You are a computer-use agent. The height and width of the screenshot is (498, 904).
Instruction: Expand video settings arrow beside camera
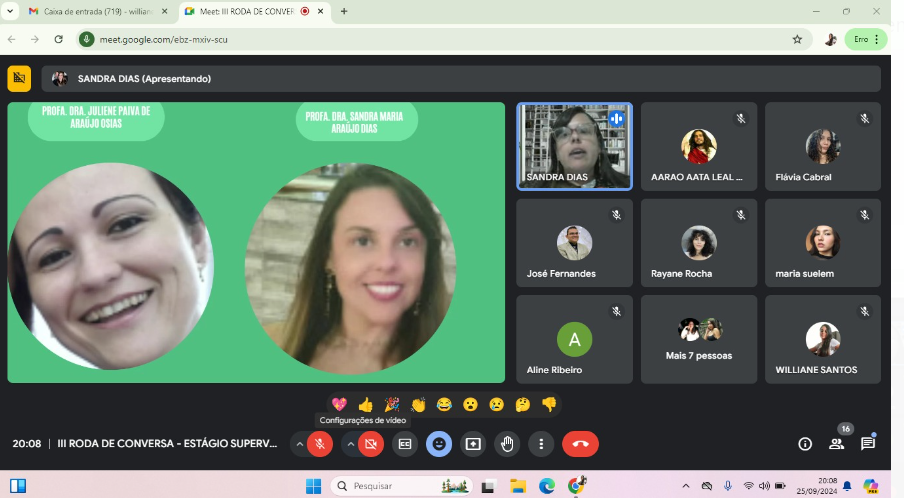click(x=350, y=444)
